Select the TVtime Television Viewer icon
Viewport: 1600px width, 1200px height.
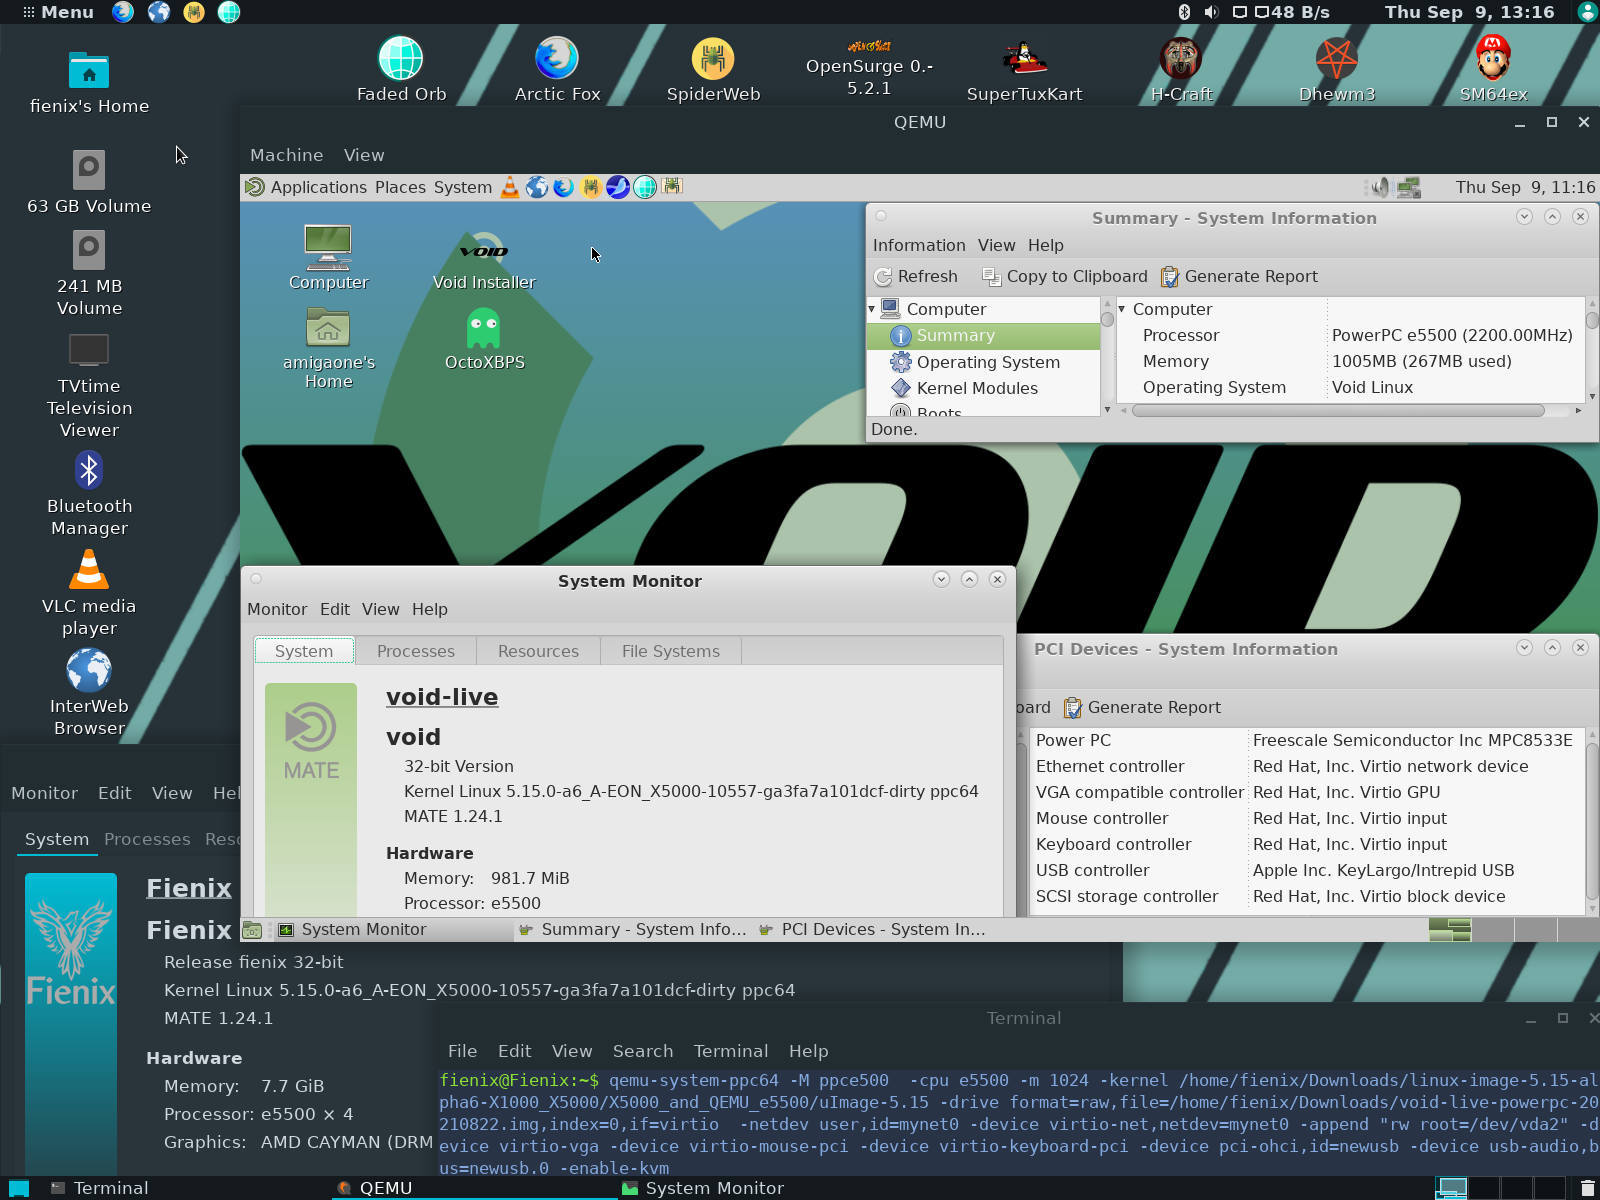click(x=89, y=385)
